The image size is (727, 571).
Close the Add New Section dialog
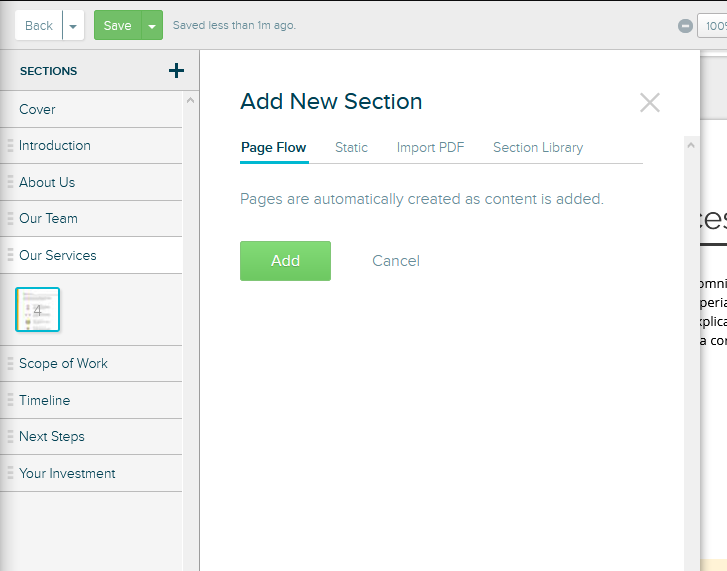649,102
